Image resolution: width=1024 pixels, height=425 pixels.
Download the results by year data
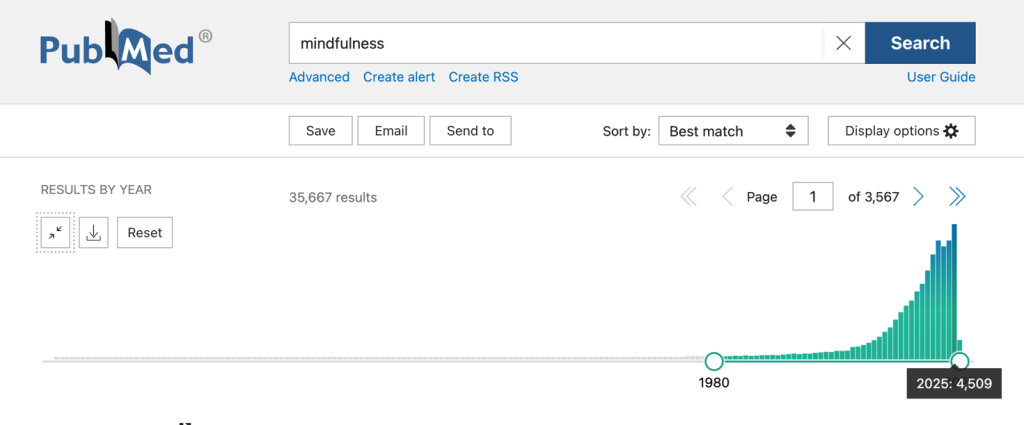93,232
